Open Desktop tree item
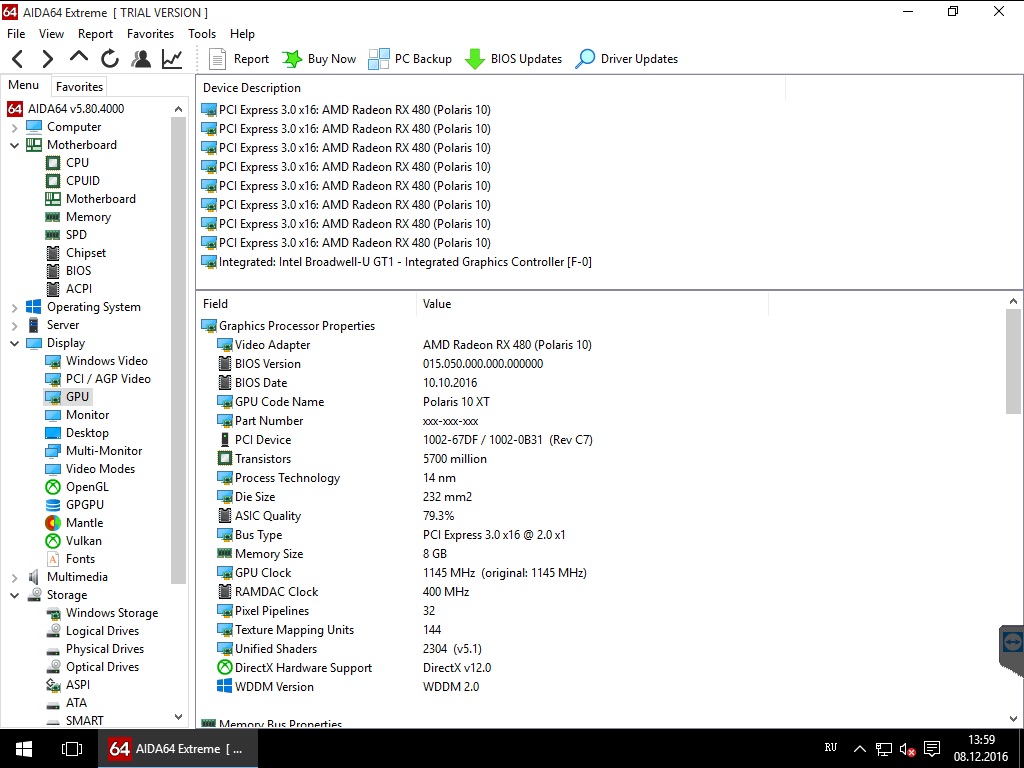 87,433
